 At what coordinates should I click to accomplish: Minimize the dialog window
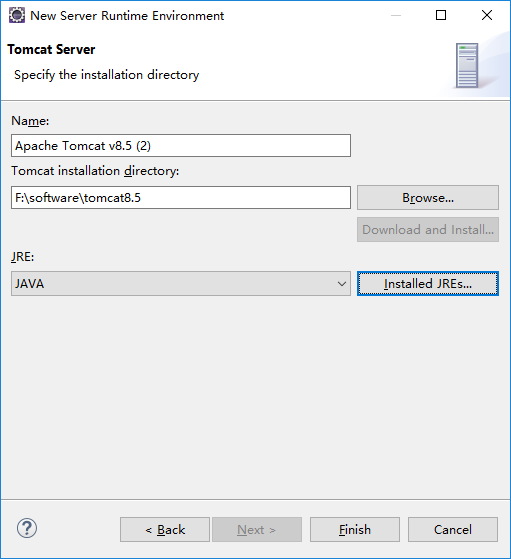[396, 15]
